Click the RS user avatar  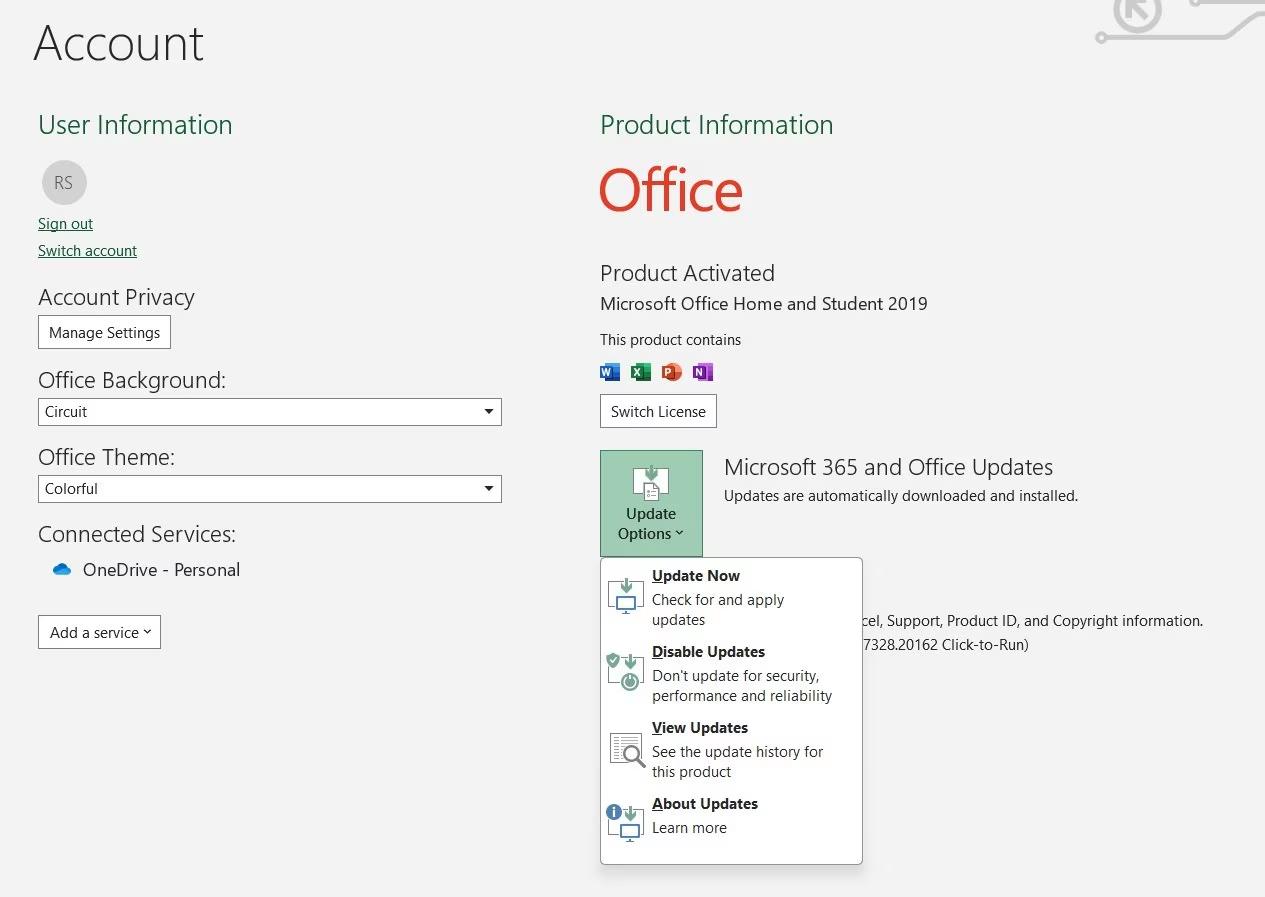click(x=64, y=183)
